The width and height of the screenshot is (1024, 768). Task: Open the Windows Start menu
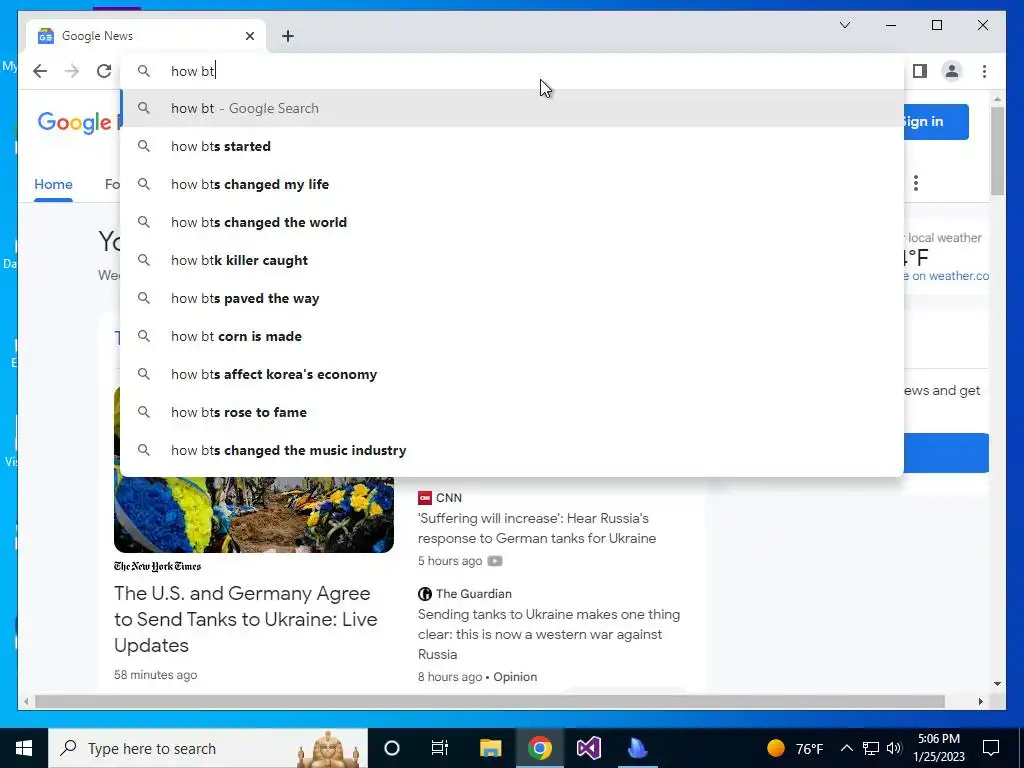click(x=24, y=748)
